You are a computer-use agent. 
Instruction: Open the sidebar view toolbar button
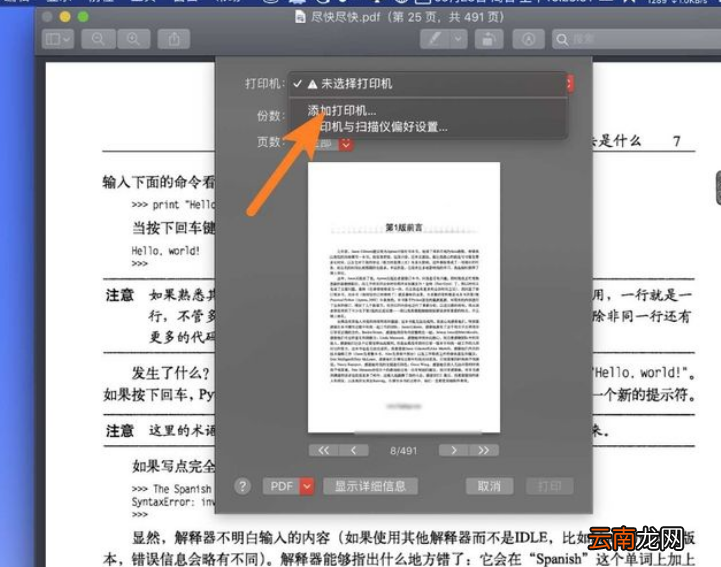(57, 39)
